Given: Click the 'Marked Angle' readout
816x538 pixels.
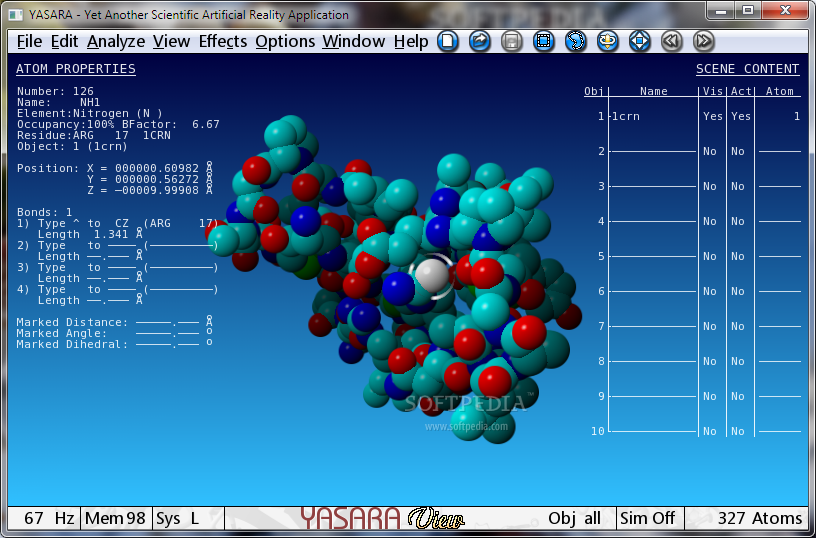Looking at the screenshot, I should click(x=114, y=334).
